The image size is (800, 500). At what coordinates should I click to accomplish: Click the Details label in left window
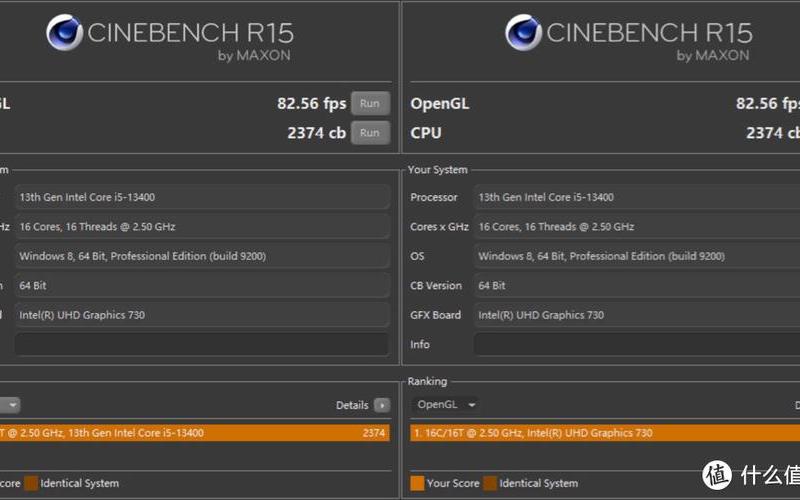coord(352,405)
